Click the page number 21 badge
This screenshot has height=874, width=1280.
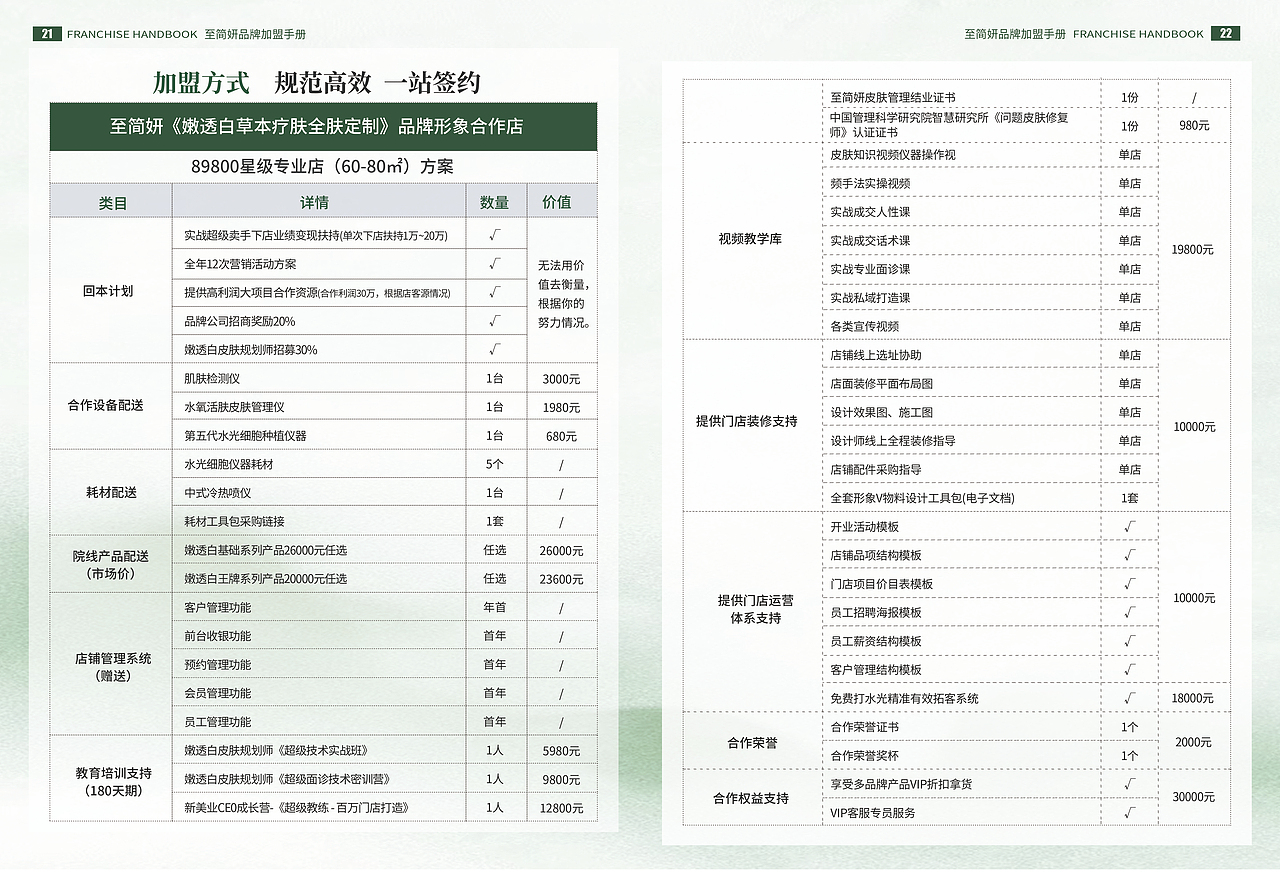tap(46, 34)
